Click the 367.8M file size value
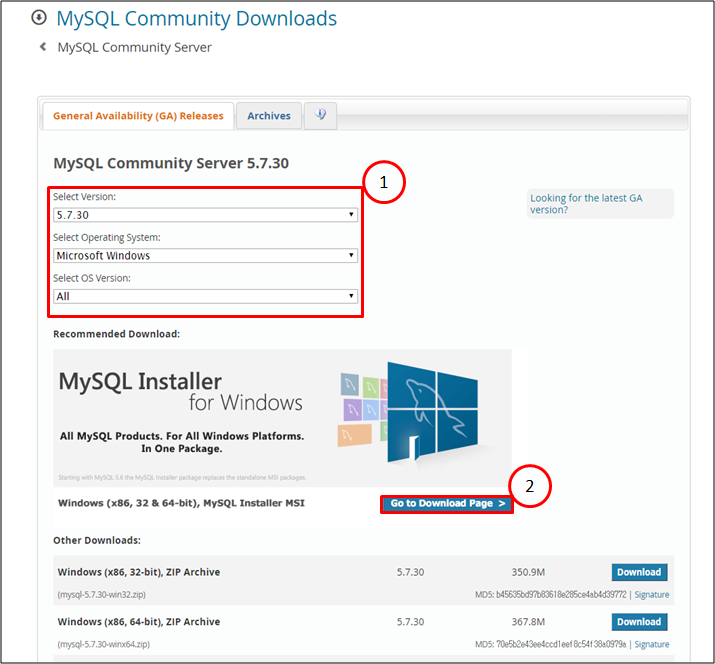Screen dimensions: 715x664 [528, 622]
